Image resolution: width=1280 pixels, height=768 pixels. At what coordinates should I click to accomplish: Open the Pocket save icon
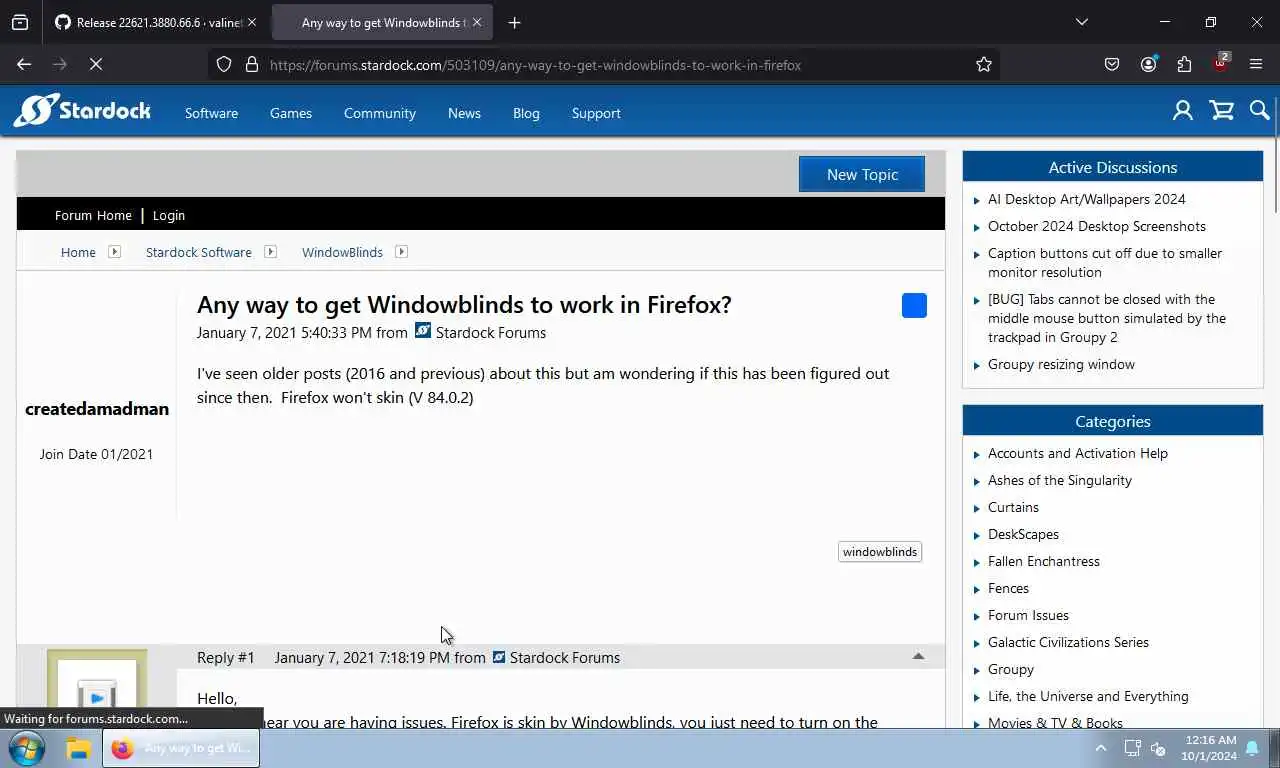1112,64
